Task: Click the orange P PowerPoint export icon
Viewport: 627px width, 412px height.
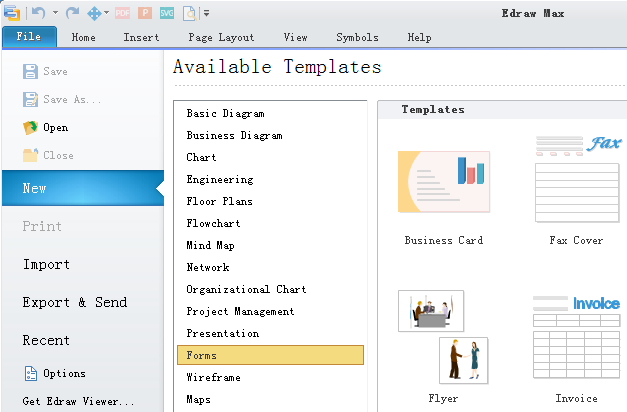Action: coord(145,13)
